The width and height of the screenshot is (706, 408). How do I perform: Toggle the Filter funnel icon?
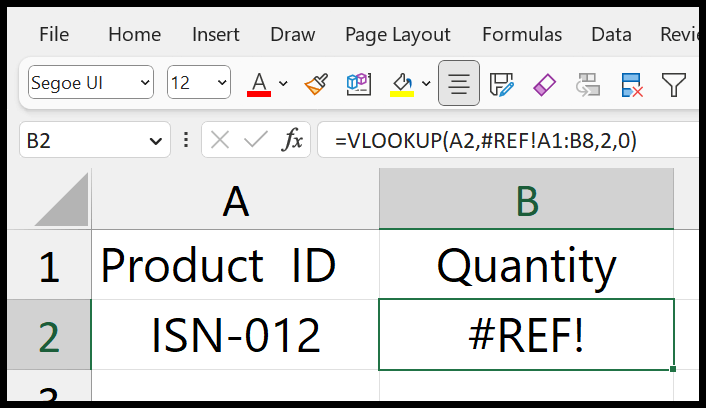click(x=674, y=84)
